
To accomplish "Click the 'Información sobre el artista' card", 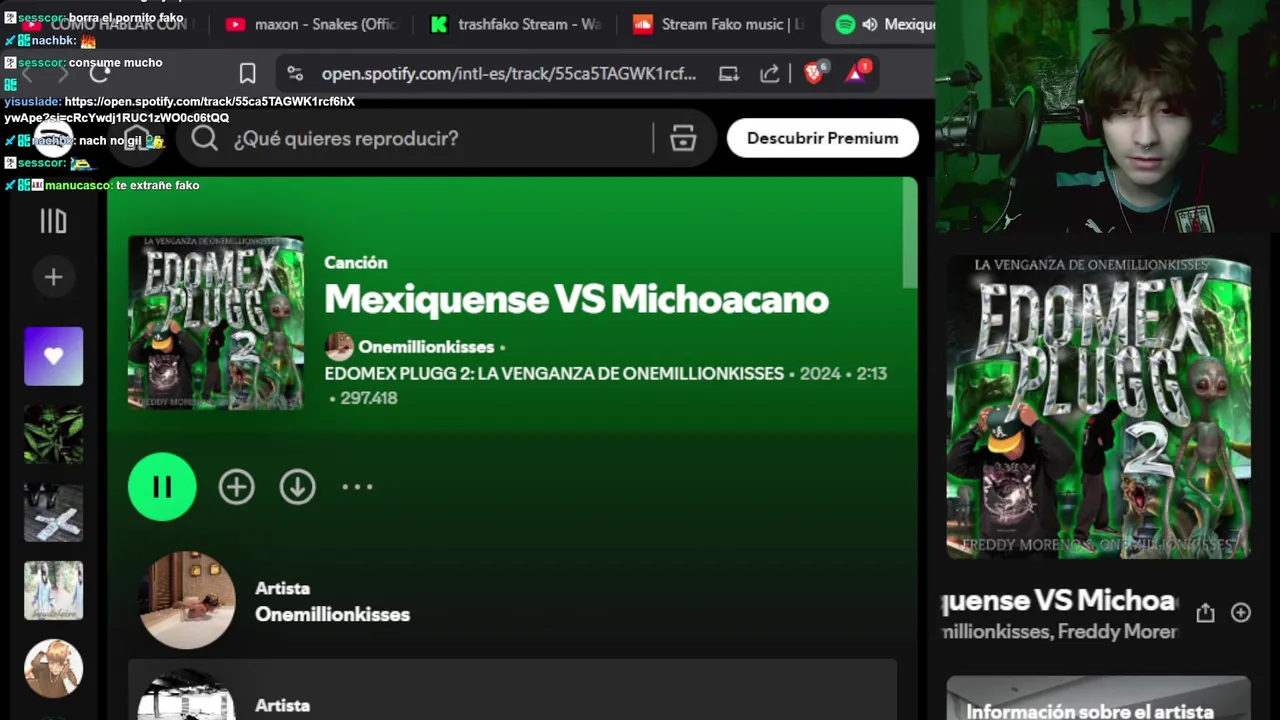I will tap(1098, 698).
